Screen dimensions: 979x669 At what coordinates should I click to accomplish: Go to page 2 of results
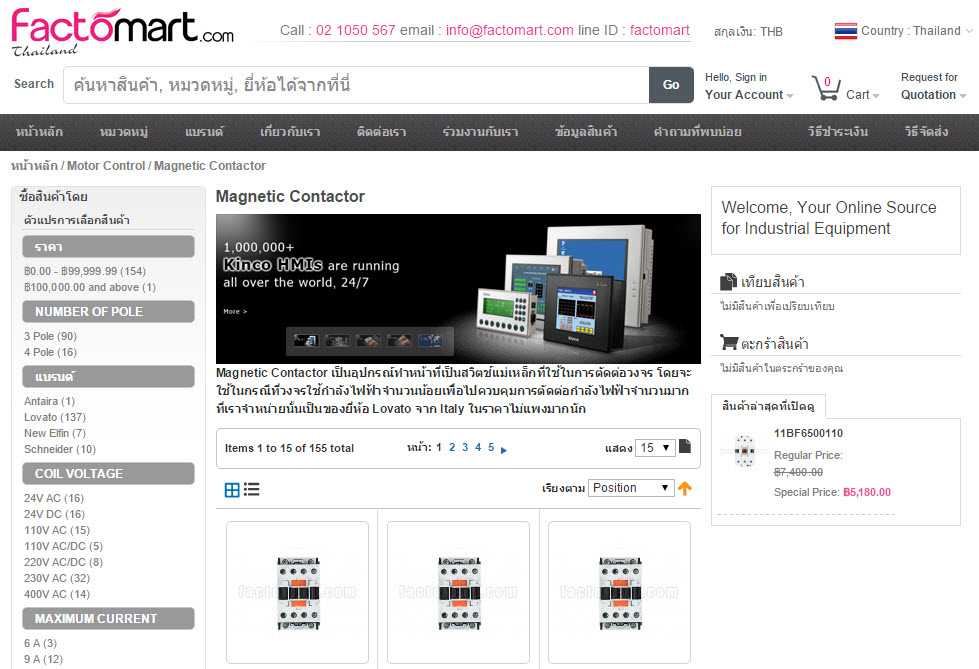click(x=452, y=447)
